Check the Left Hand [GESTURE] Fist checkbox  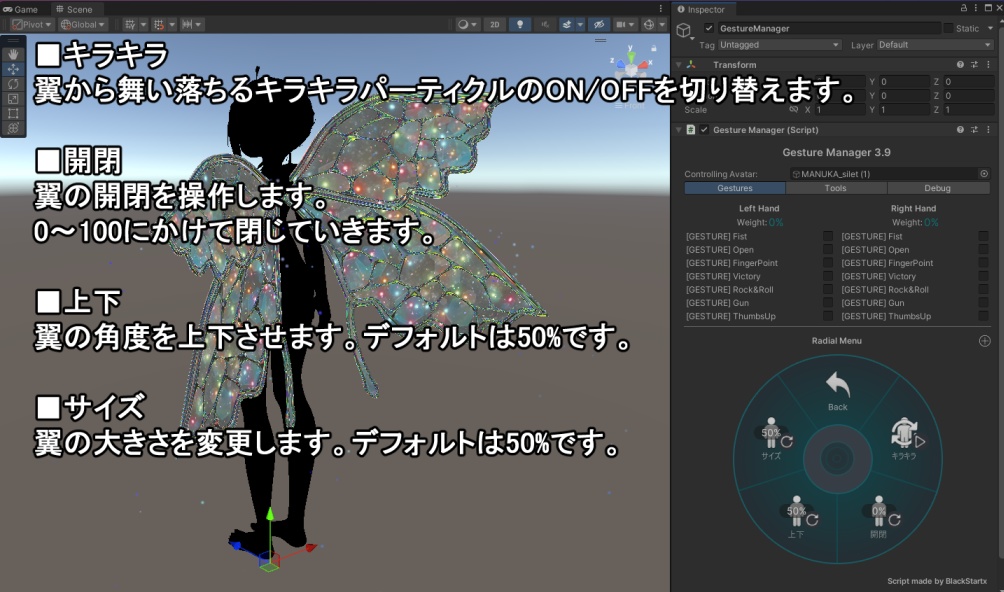pos(826,236)
